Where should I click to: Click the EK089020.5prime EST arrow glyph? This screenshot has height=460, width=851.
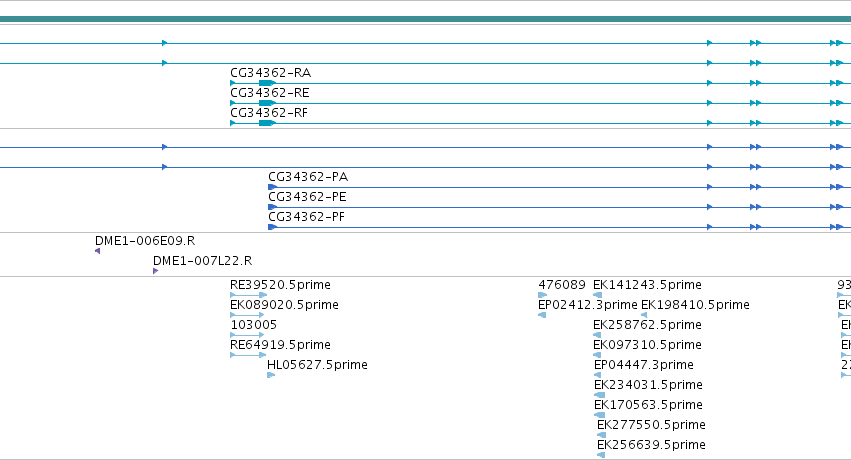pos(247,315)
